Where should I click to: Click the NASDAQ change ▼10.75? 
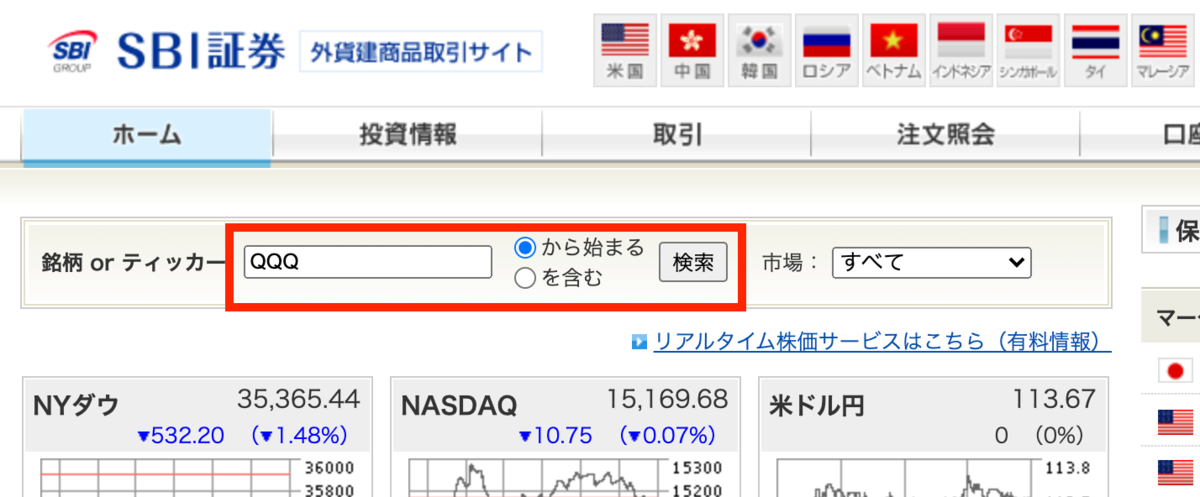(556, 436)
